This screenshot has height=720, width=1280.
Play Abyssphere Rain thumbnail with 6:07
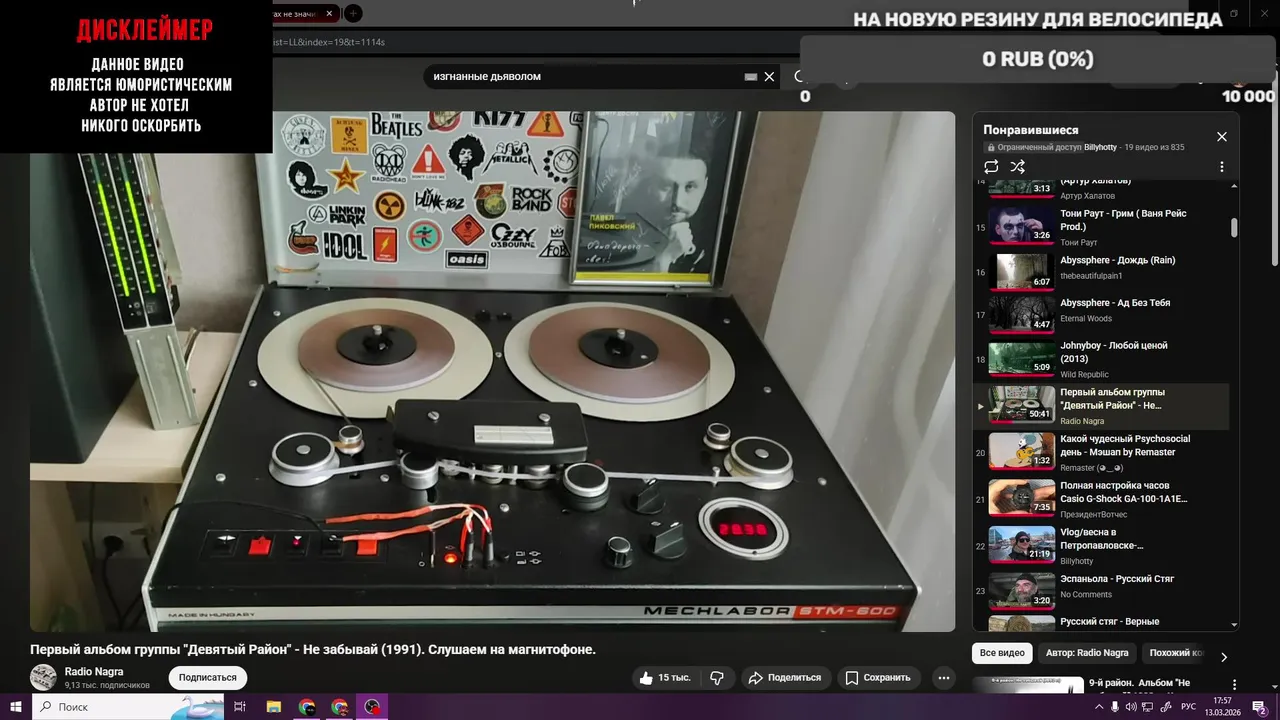pyautogui.click(x=1022, y=271)
